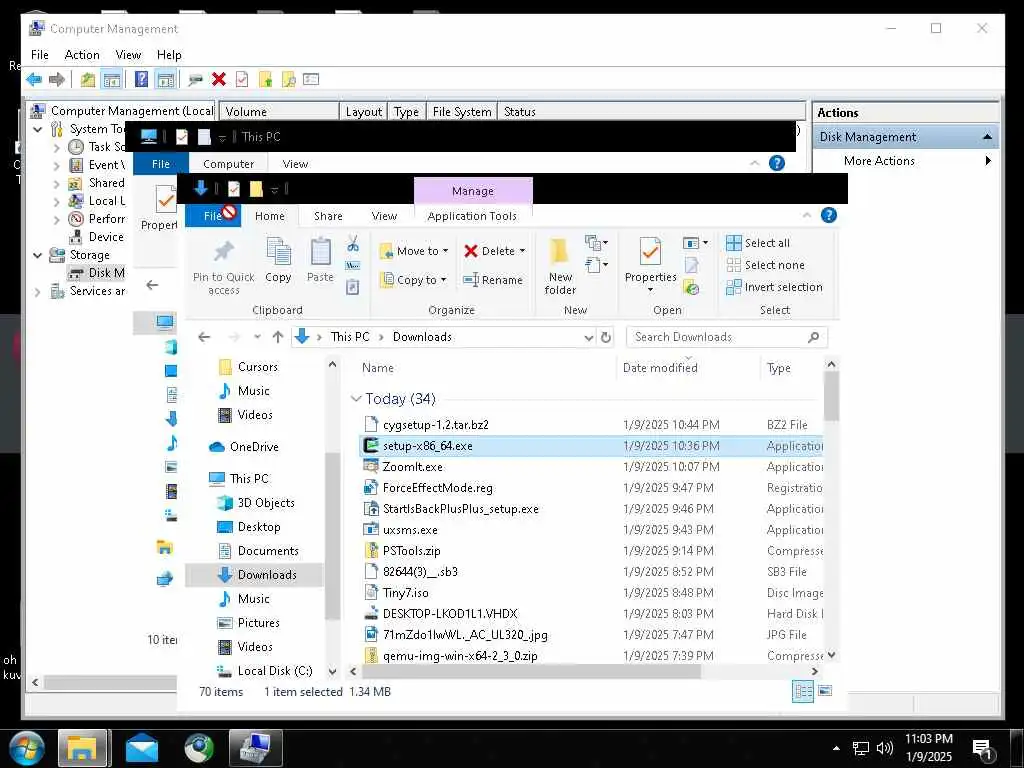1024x768 pixels.
Task: Click the Properties icon in Open group
Action: (650, 253)
